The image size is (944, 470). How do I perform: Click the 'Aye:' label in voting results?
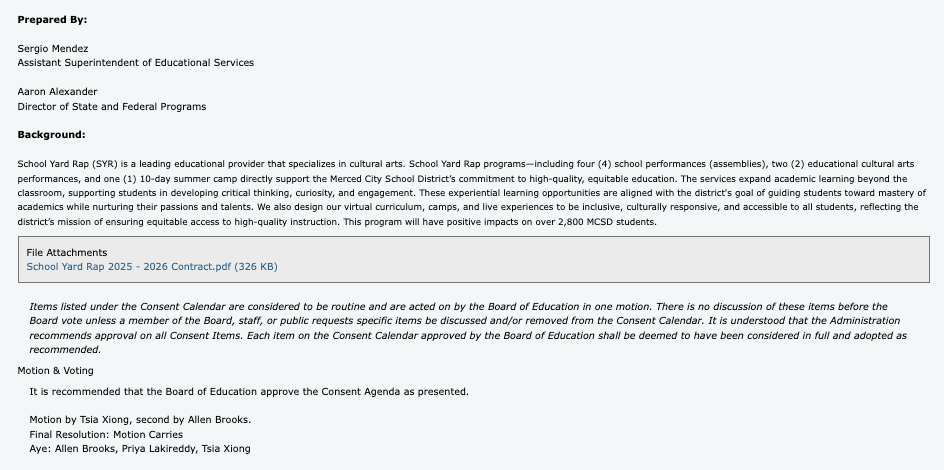(40, 449)
